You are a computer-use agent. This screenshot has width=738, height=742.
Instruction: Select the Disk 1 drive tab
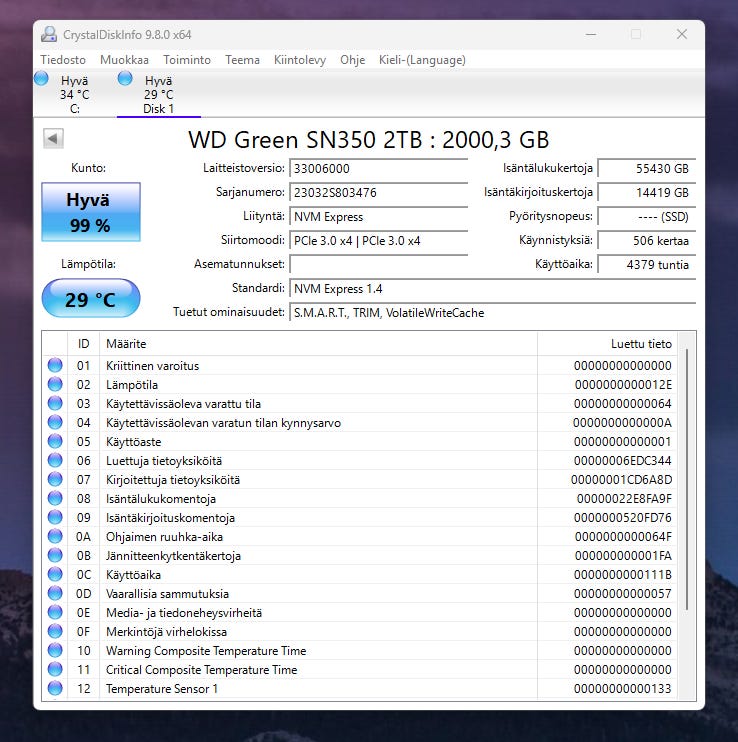click(159, 94)
